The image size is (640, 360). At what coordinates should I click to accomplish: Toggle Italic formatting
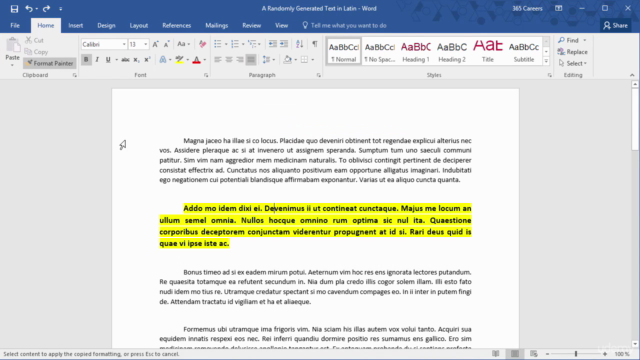[x=97, y=60]
